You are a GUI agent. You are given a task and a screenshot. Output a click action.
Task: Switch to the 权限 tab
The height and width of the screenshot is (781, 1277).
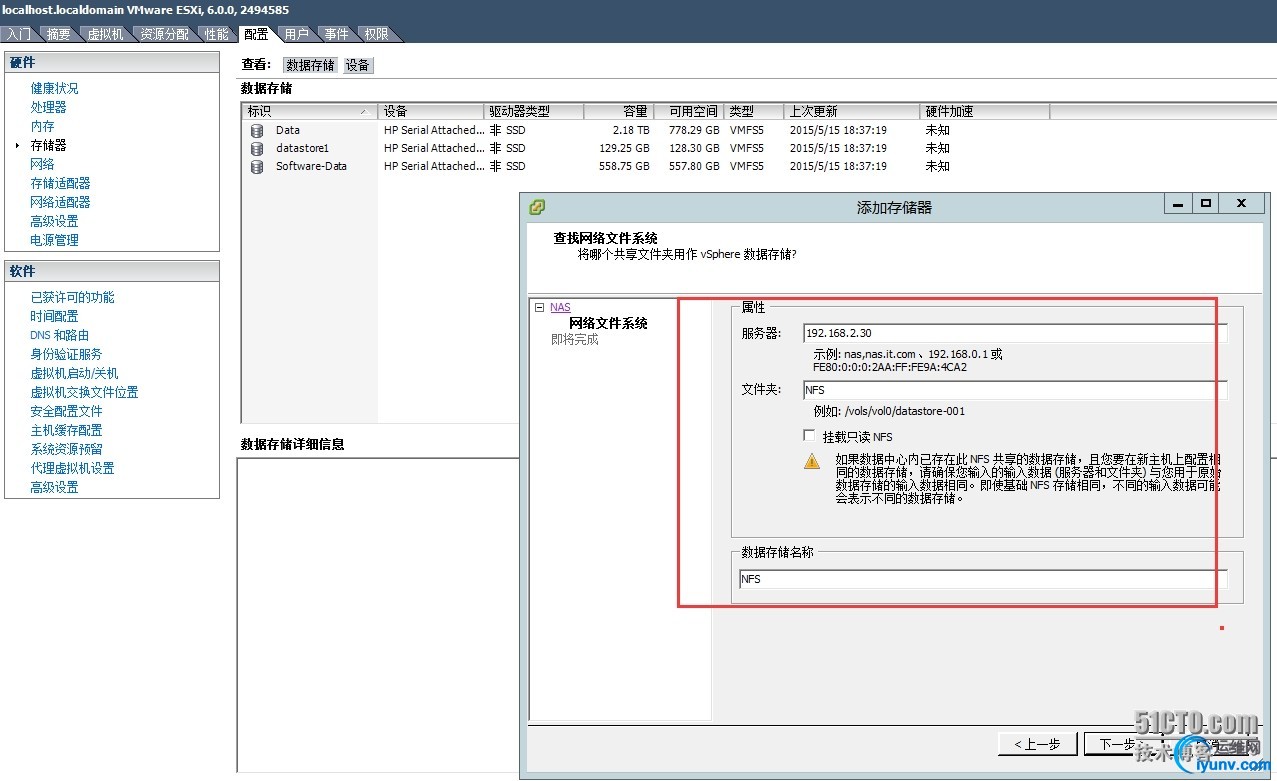[x=376, y=34]
